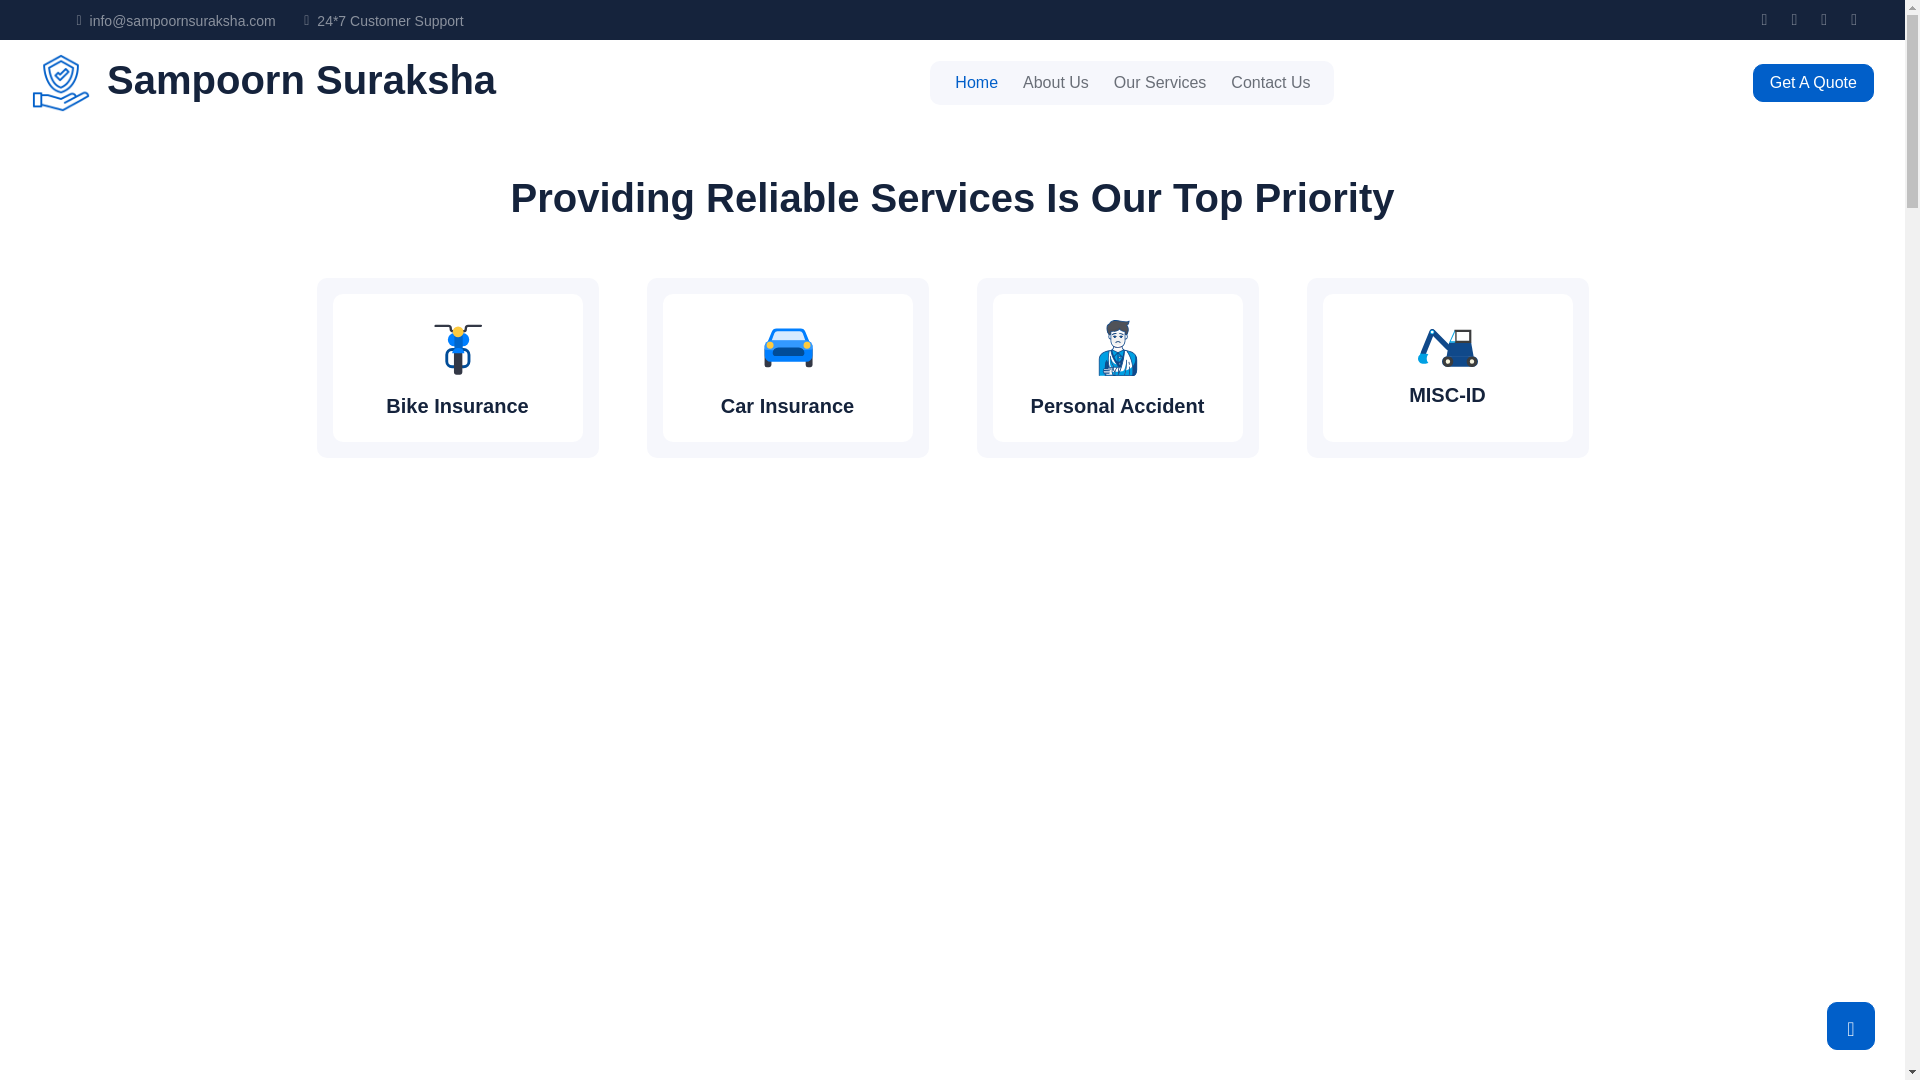Click the first social icon in top bar

1764,20
